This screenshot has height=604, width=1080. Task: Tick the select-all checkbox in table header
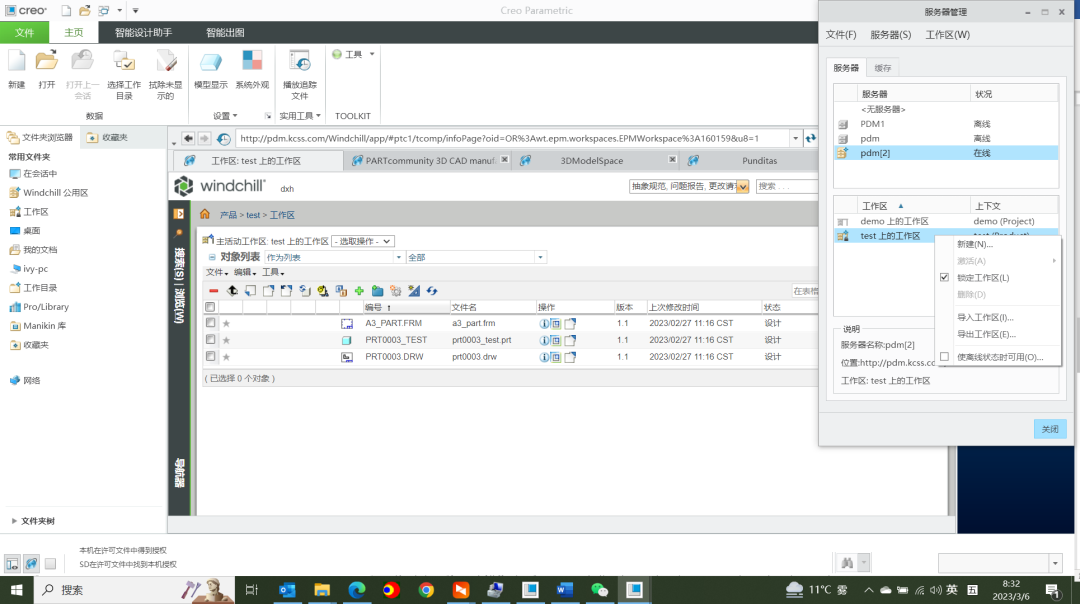tap(210, 307)
